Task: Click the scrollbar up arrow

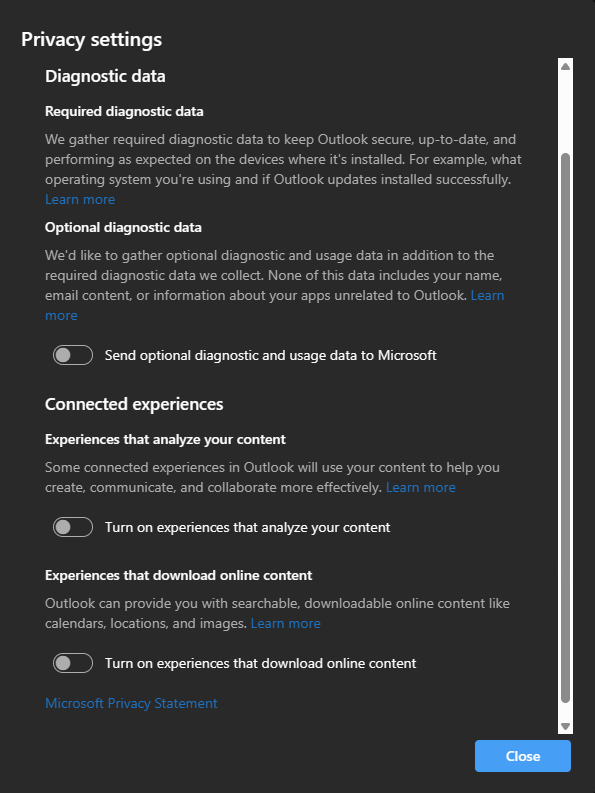Action: pyautogui.click(x=566, y=66)
